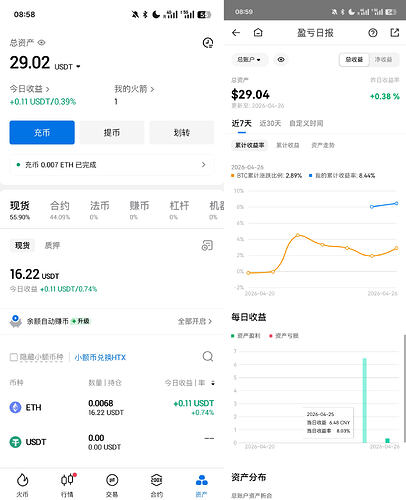Open the asset analysis pie icon
406x500 pixels.
pos(208,43)
